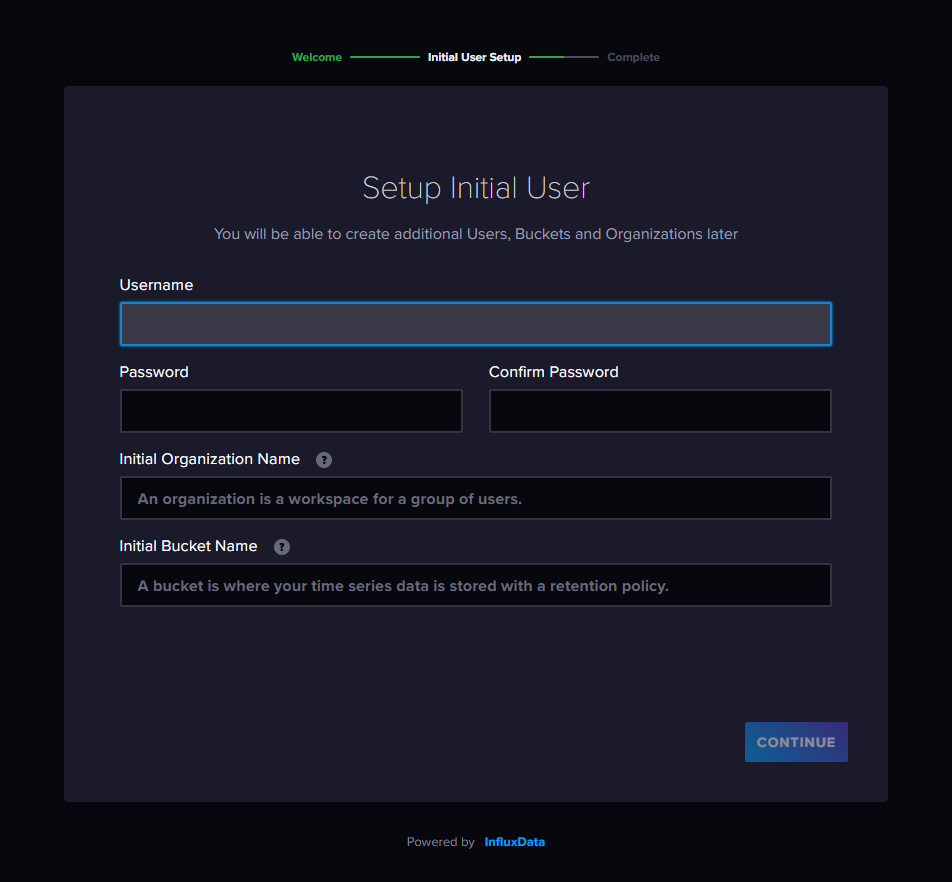Select the Confirm Password field
Viewport: 952px width, 882px height.
pyautogui.click(x=660, y=411)
